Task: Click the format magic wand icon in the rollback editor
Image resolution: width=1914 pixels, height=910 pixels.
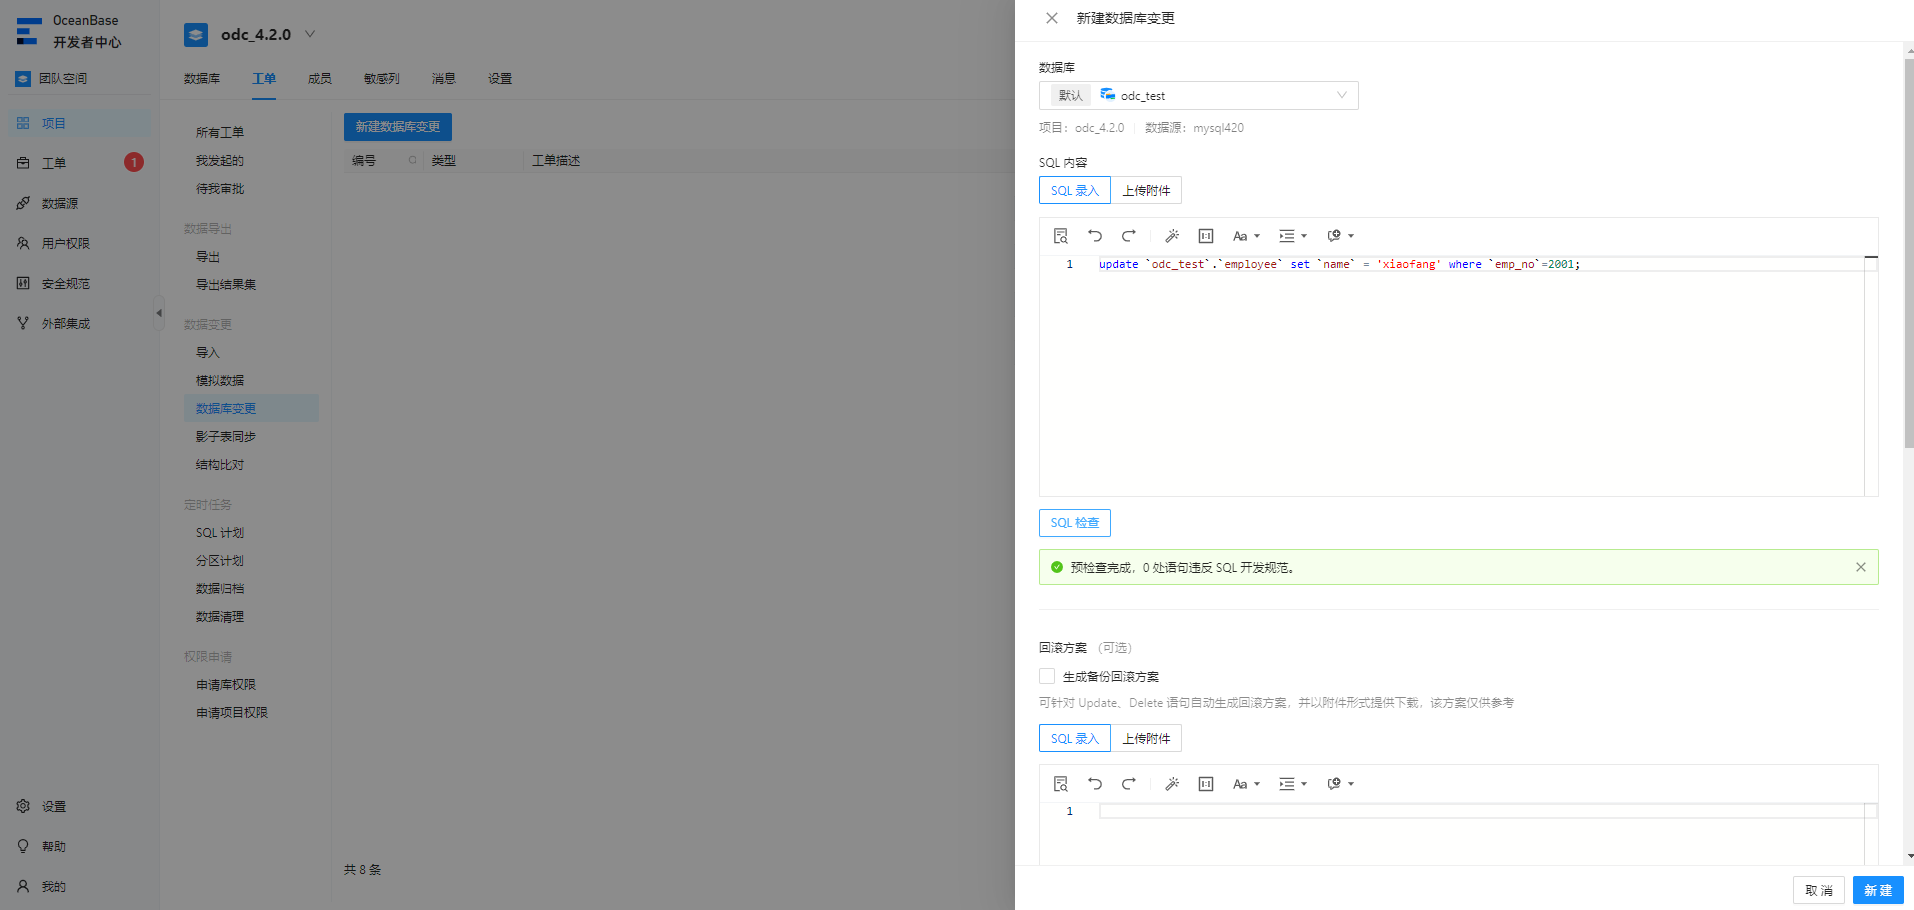Action: point(1172,784)
